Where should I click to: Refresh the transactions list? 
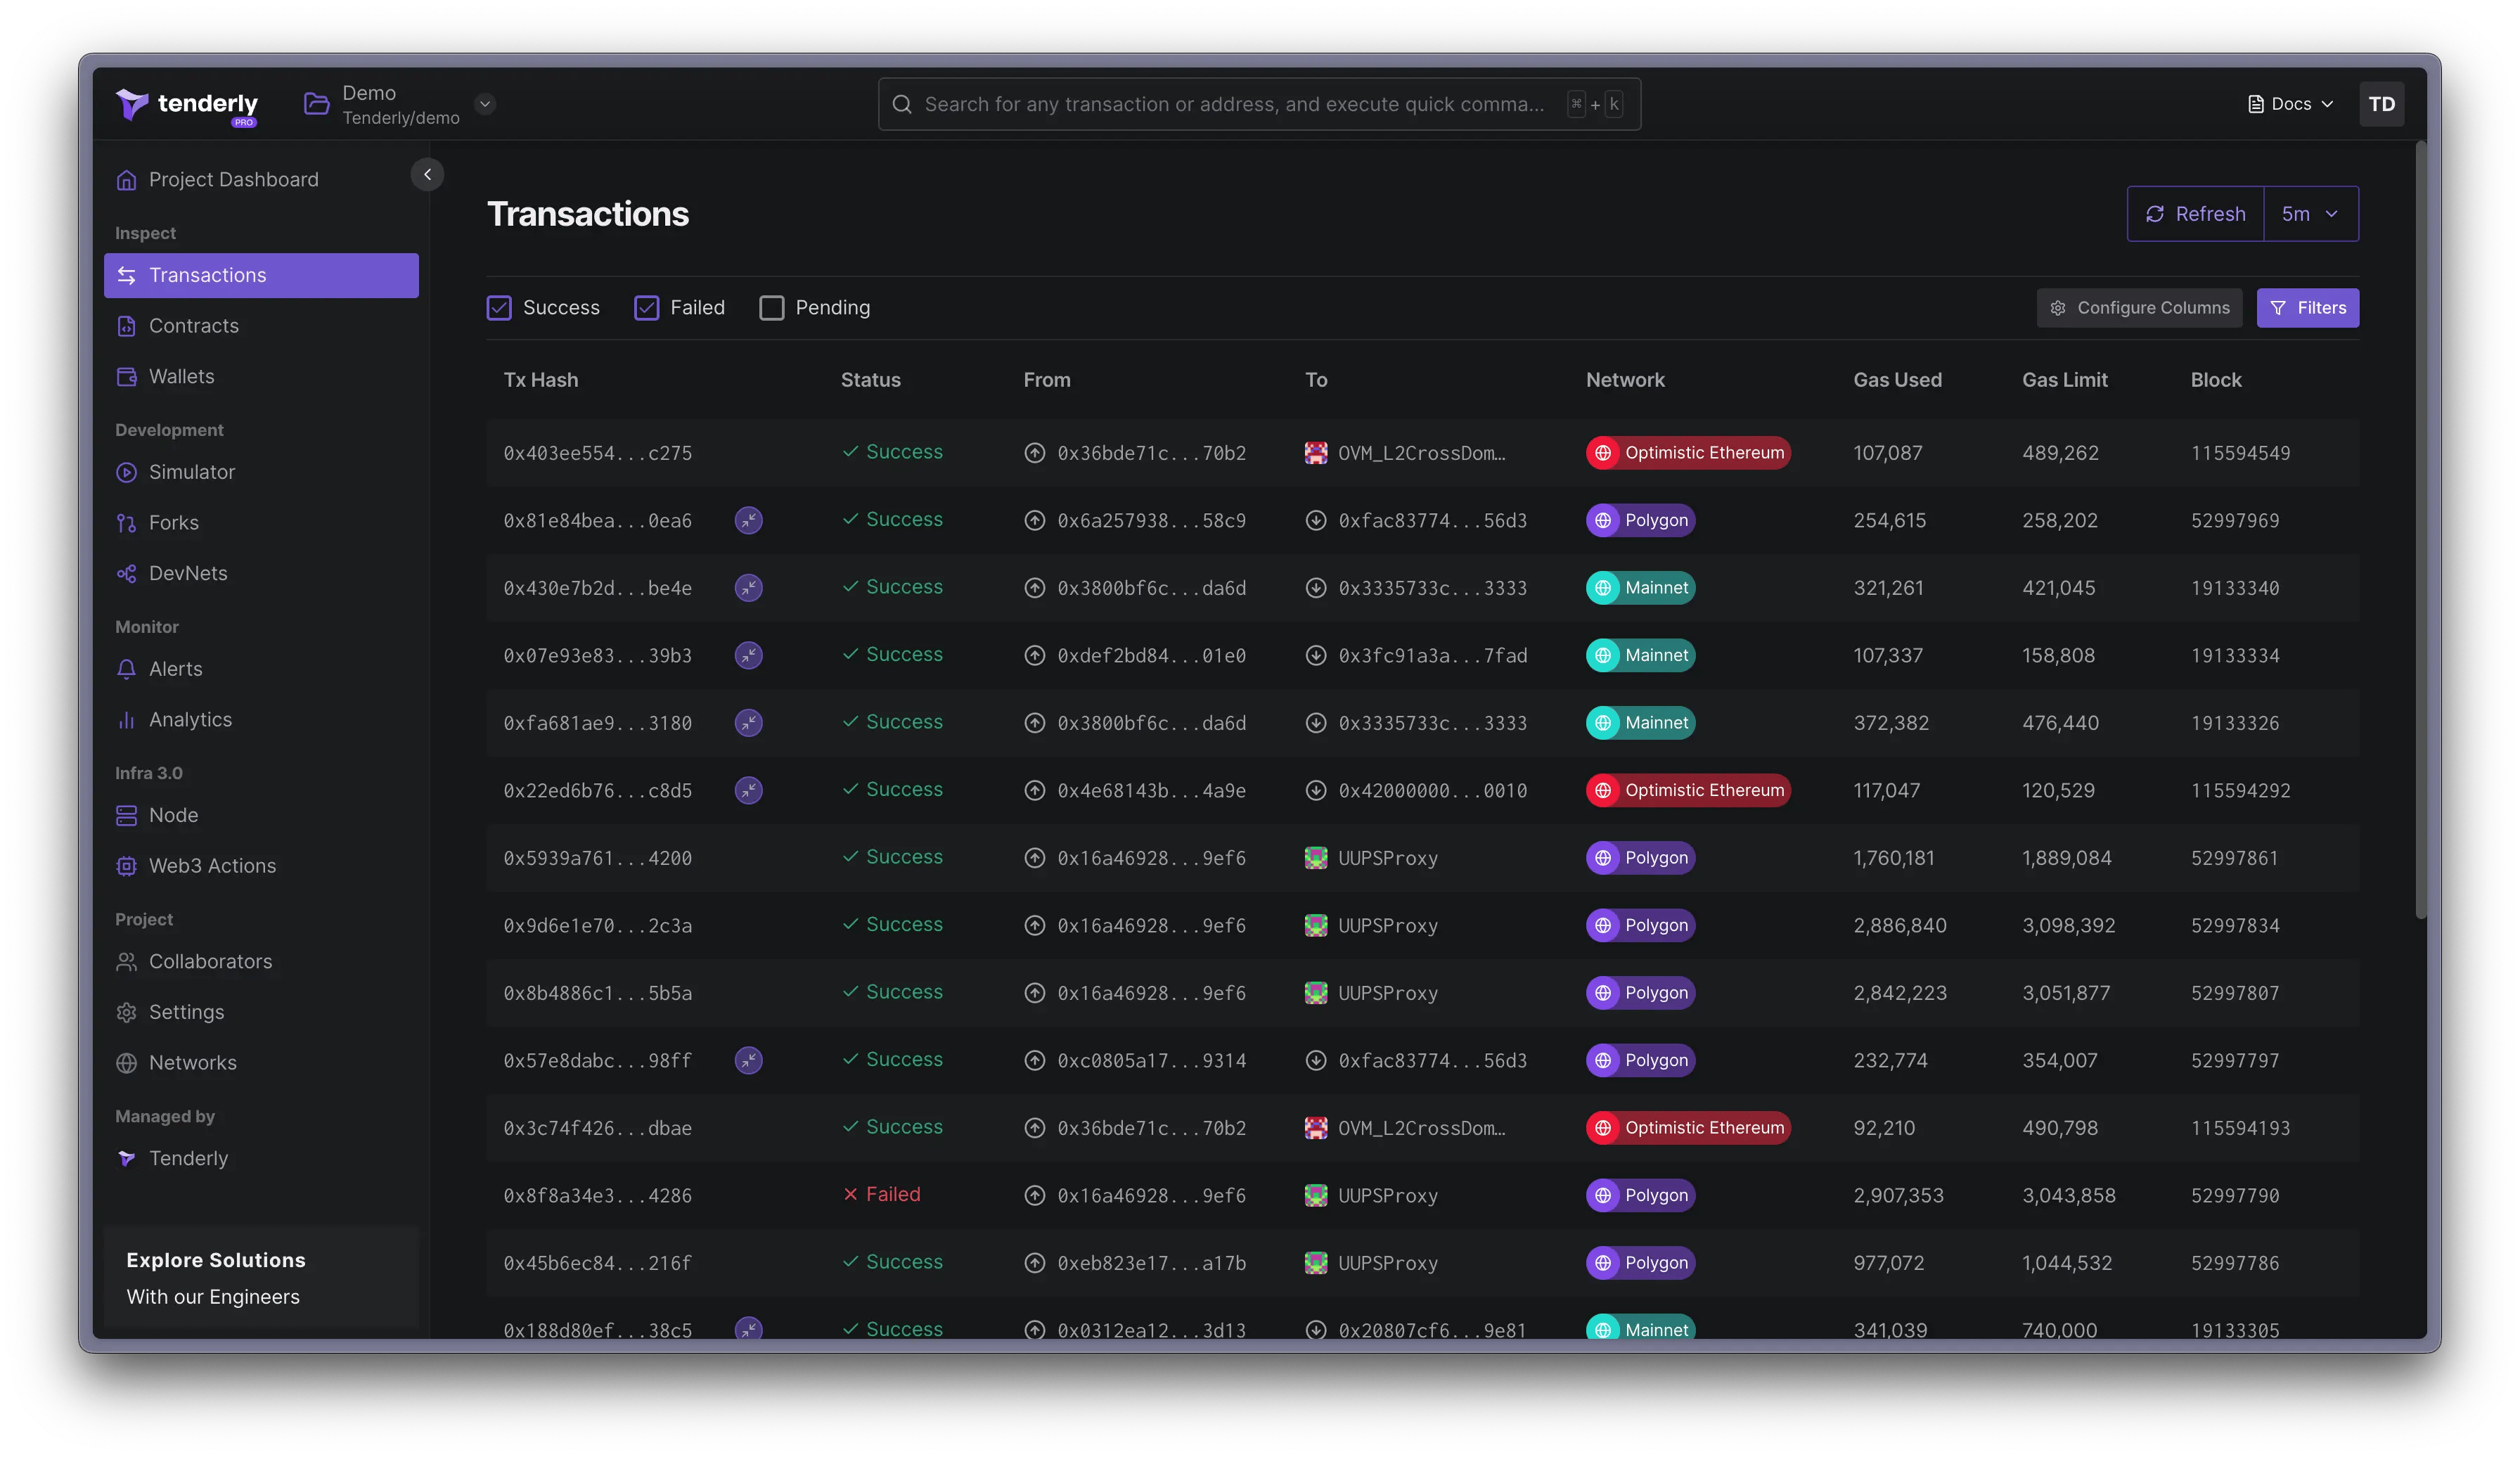point(2195,214)
